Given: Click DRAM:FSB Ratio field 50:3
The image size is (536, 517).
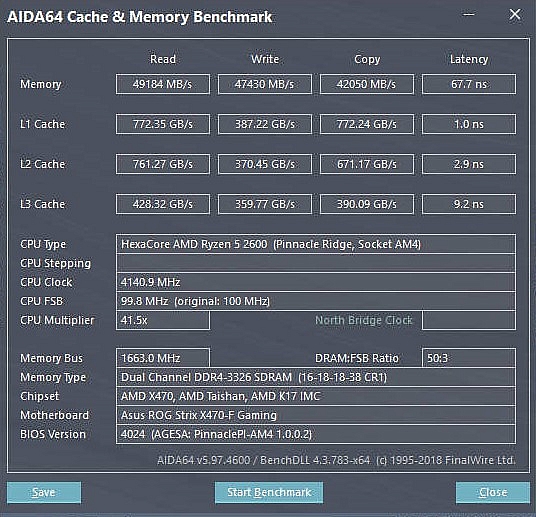Looking at the screenshot, I should pyautogui.click(x=469, y=358).
